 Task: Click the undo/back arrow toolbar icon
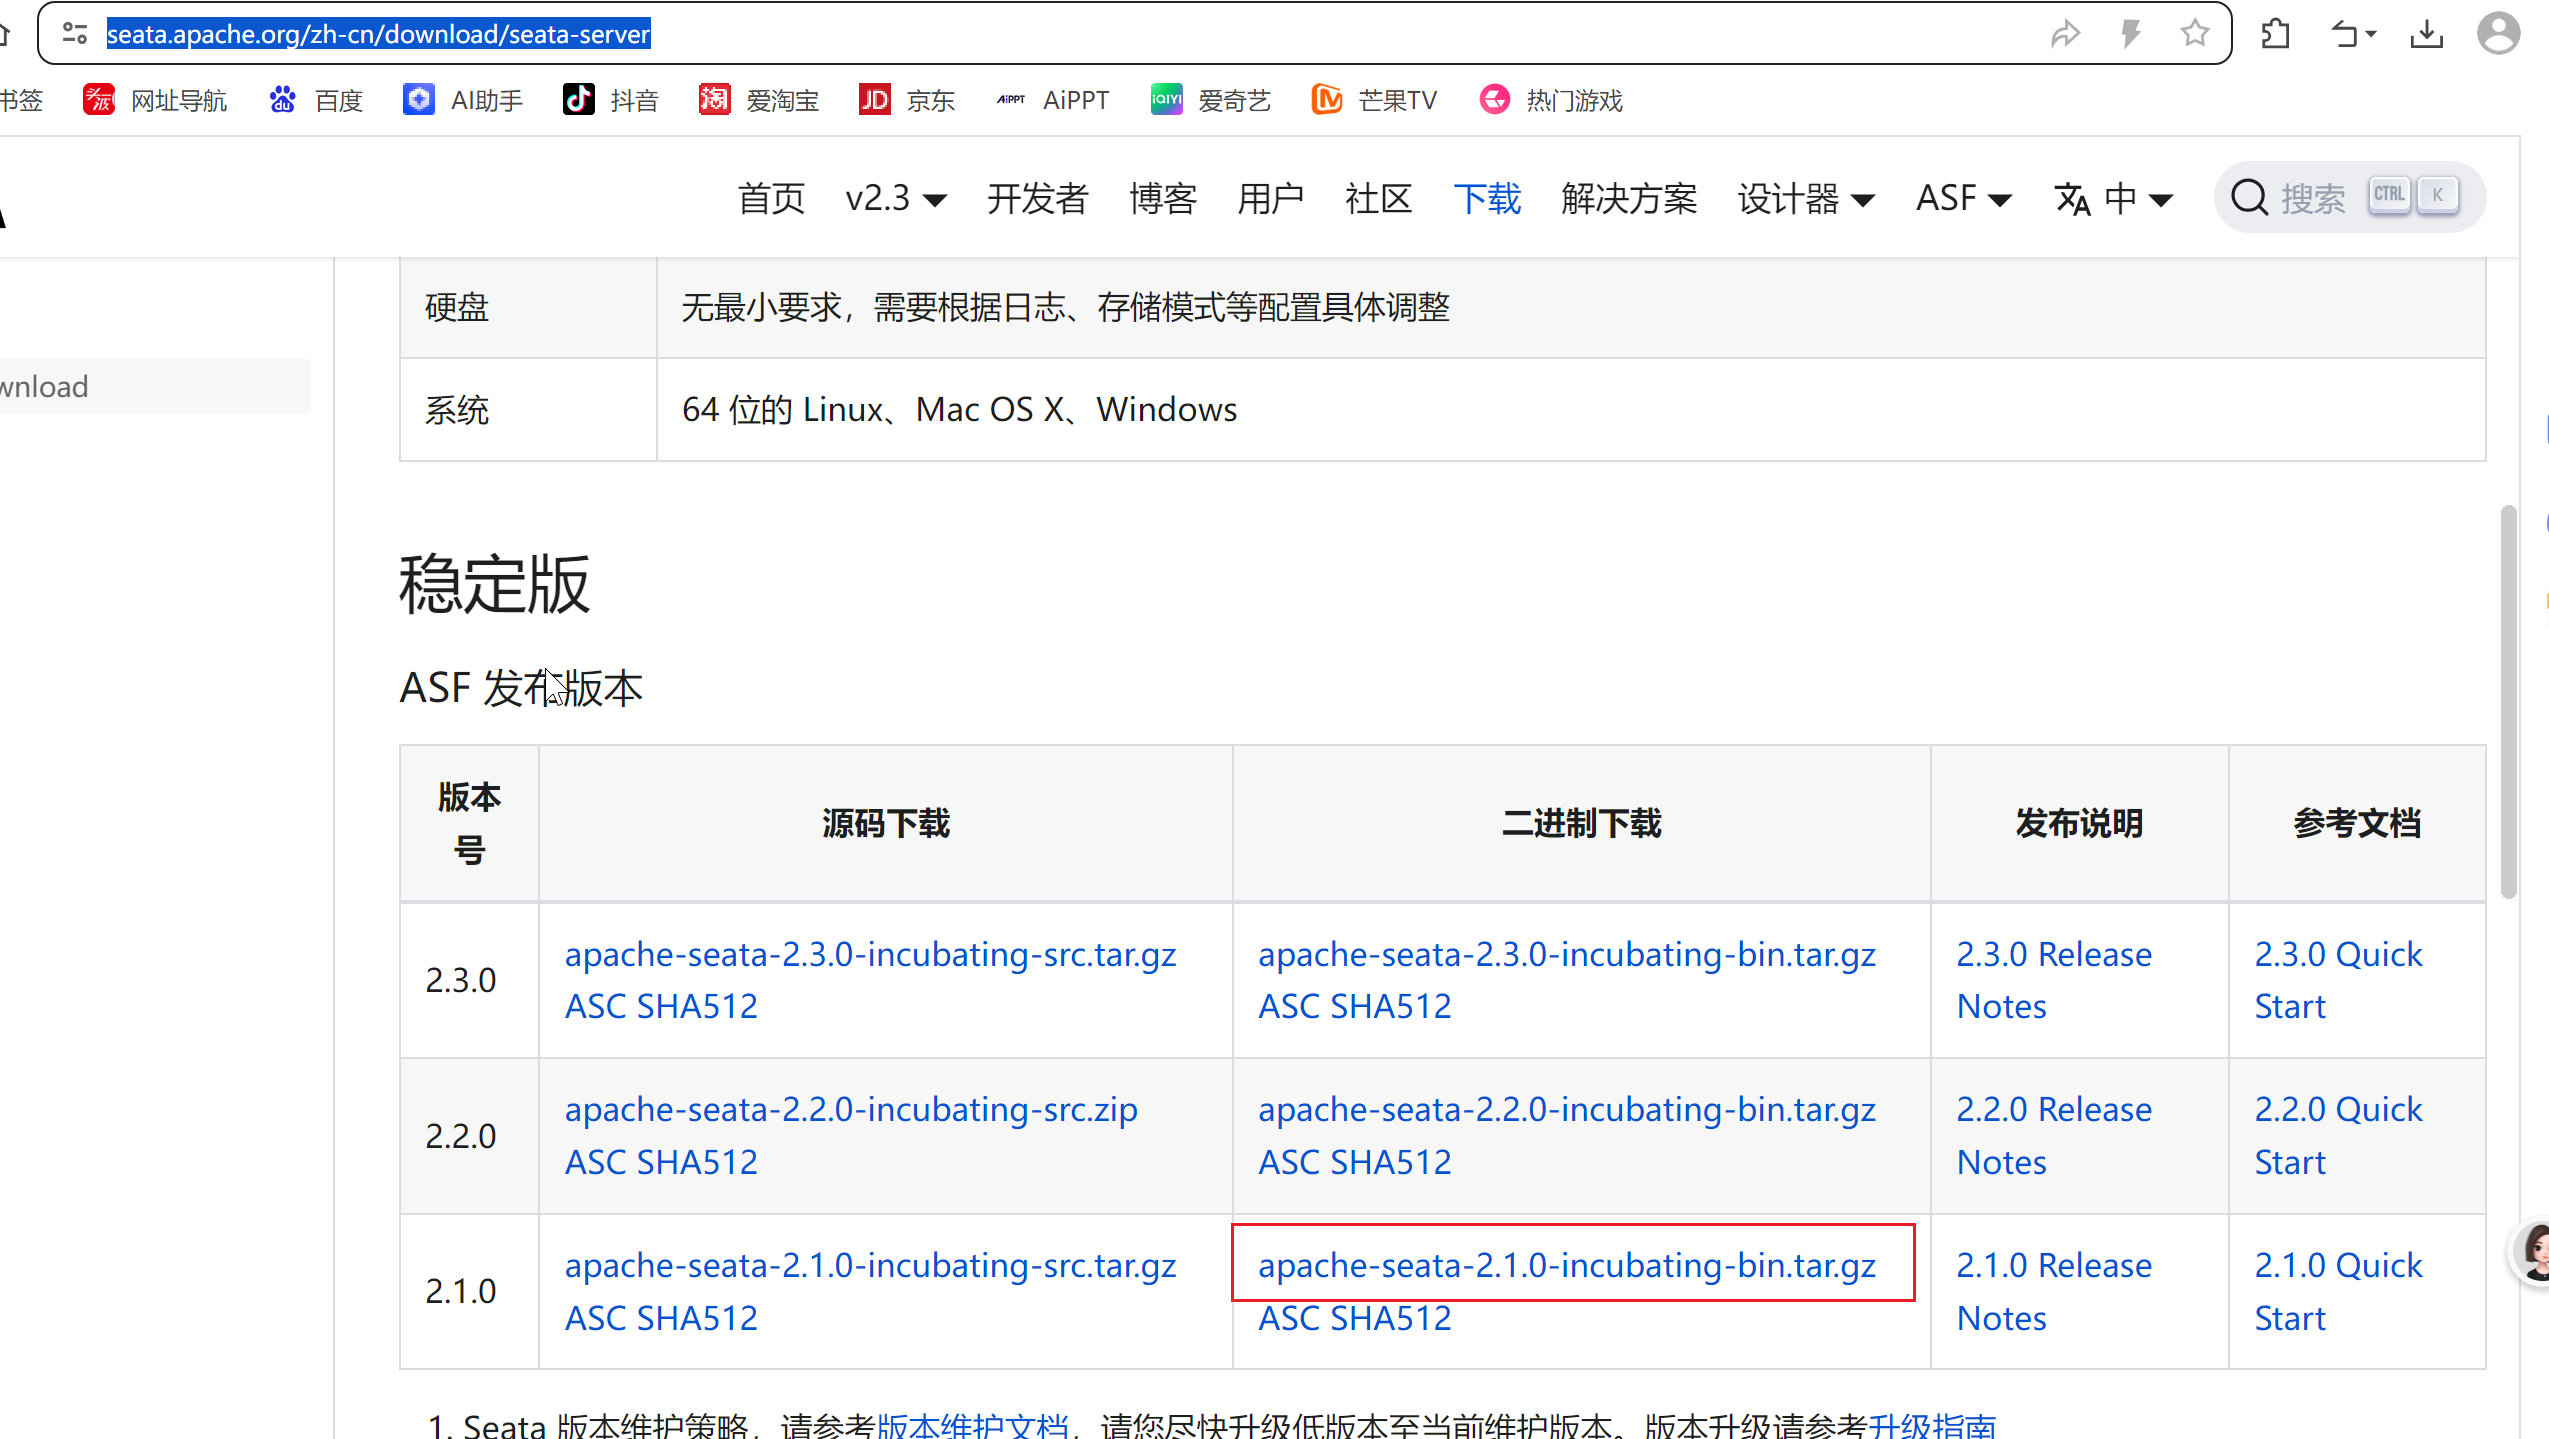pos(2353,34)
